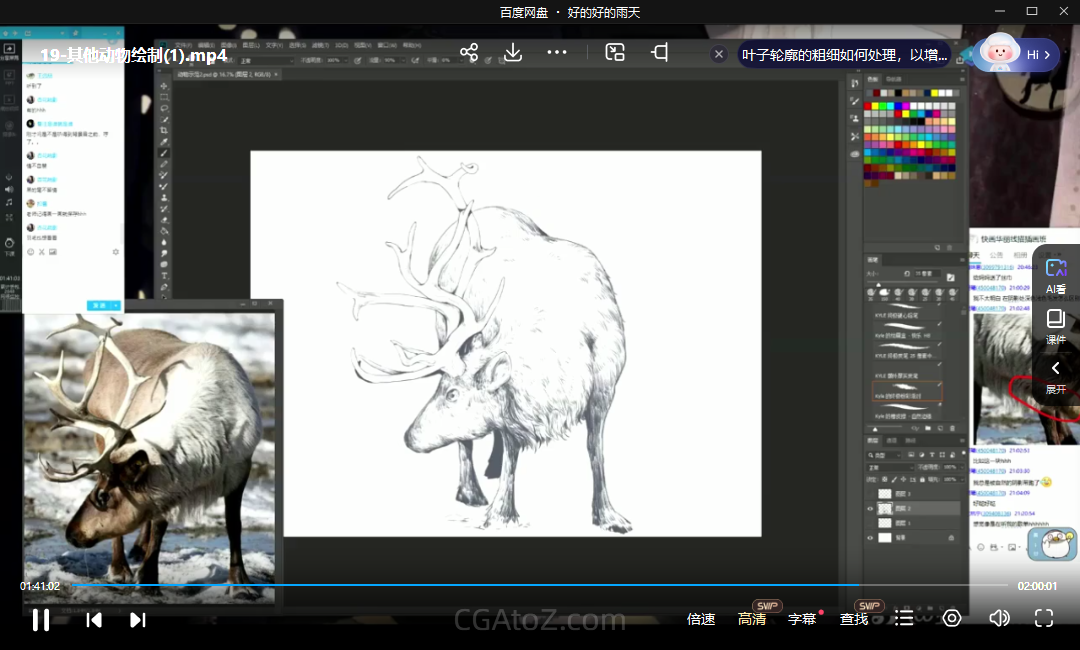This screenshot has height=650, width=1080.
Task: Click the 查找 search button
Action: [x=854, y=619]
